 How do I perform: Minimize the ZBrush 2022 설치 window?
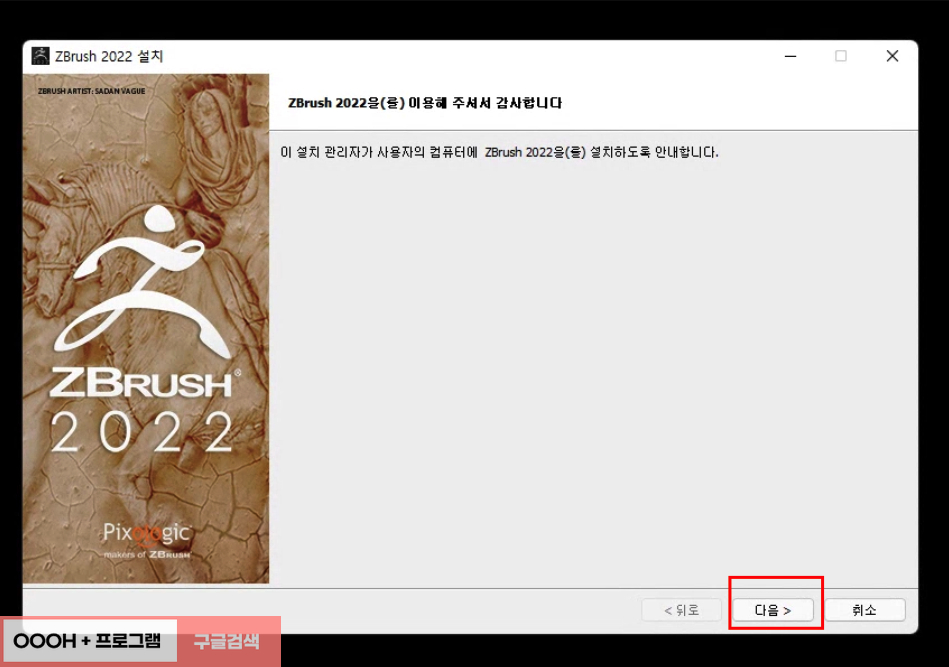[x=790, y=56]
